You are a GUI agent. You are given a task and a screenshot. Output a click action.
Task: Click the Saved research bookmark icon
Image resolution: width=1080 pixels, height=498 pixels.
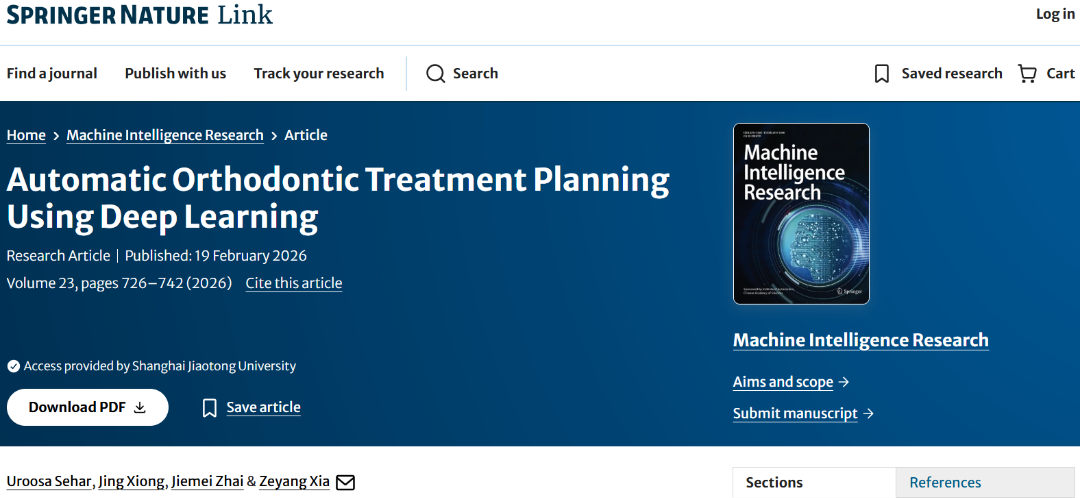(882, 74)
